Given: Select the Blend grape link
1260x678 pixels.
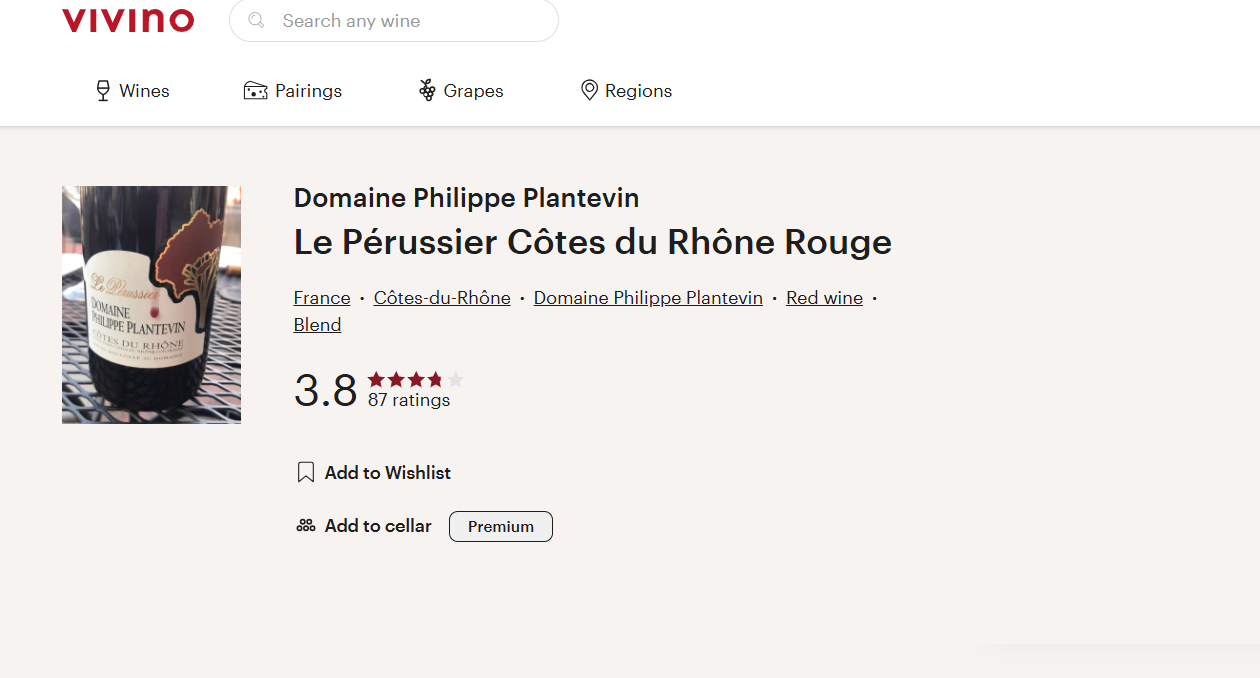Looking at the screenshot, I should click(317, 325).
